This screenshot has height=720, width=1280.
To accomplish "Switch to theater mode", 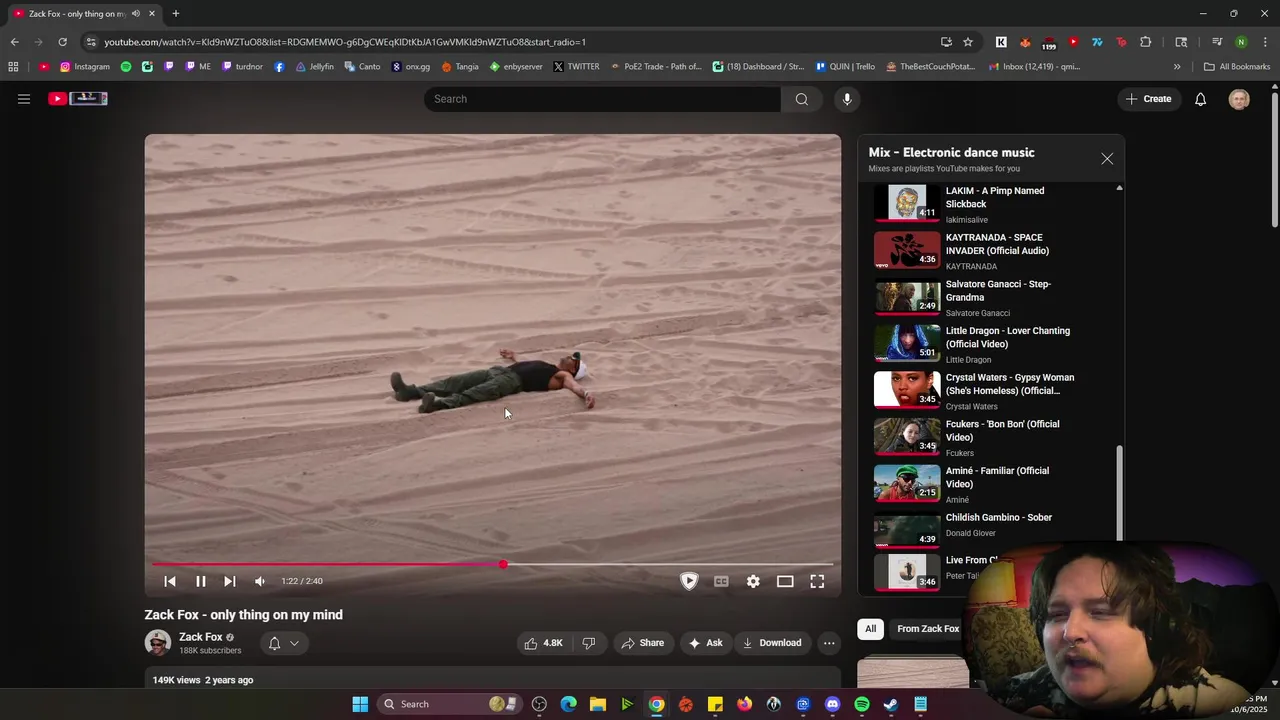I will click(x=785, y=581).
